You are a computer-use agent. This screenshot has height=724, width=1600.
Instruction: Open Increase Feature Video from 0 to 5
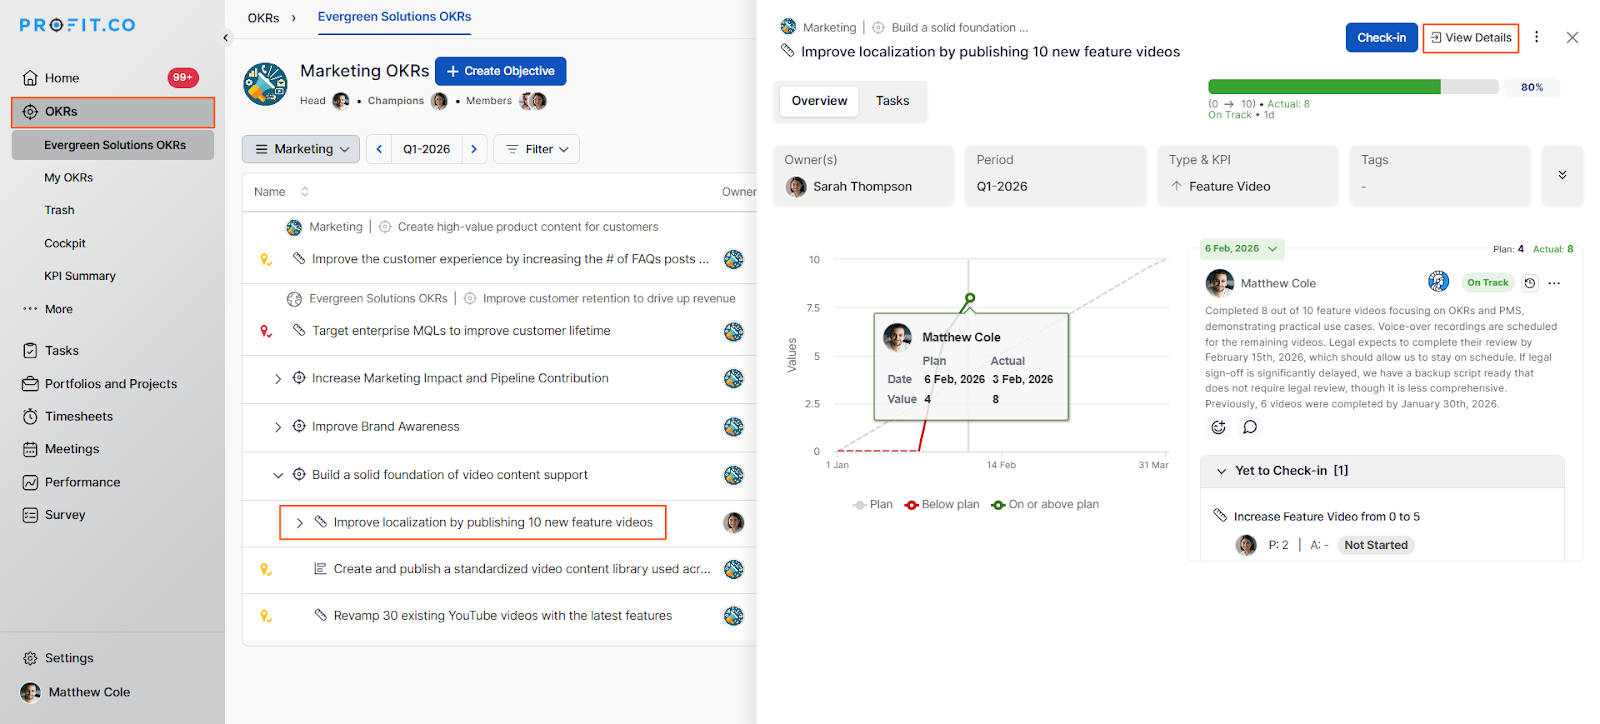1326,517
